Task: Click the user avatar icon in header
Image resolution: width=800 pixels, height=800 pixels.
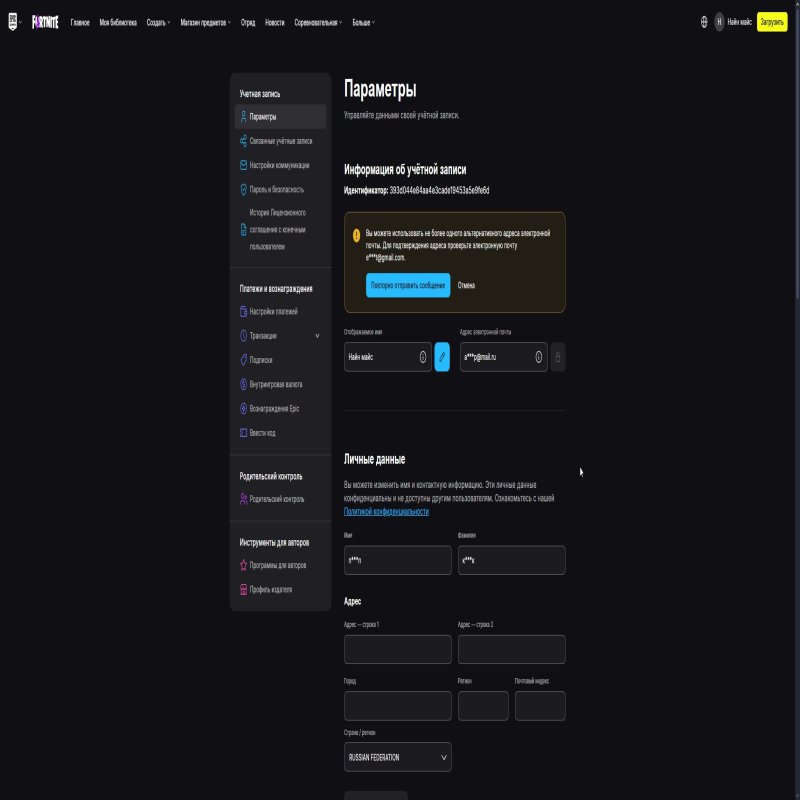Action: [719, 22]
